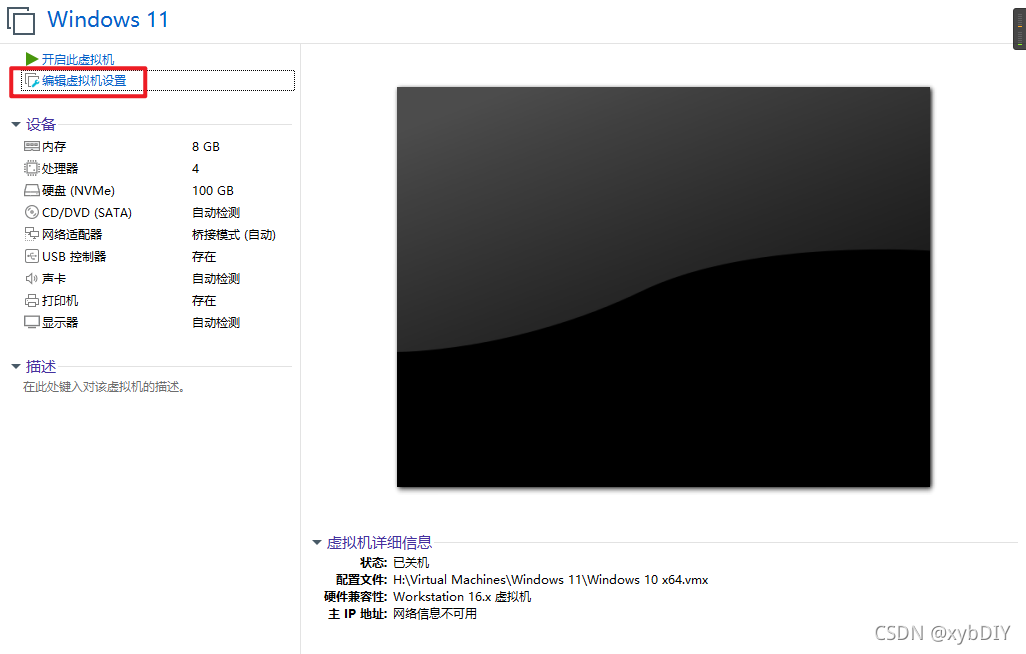The image size is (1026, 654).
Task: Click the 存在 value for 打印机
Action: tap(204, 300)
